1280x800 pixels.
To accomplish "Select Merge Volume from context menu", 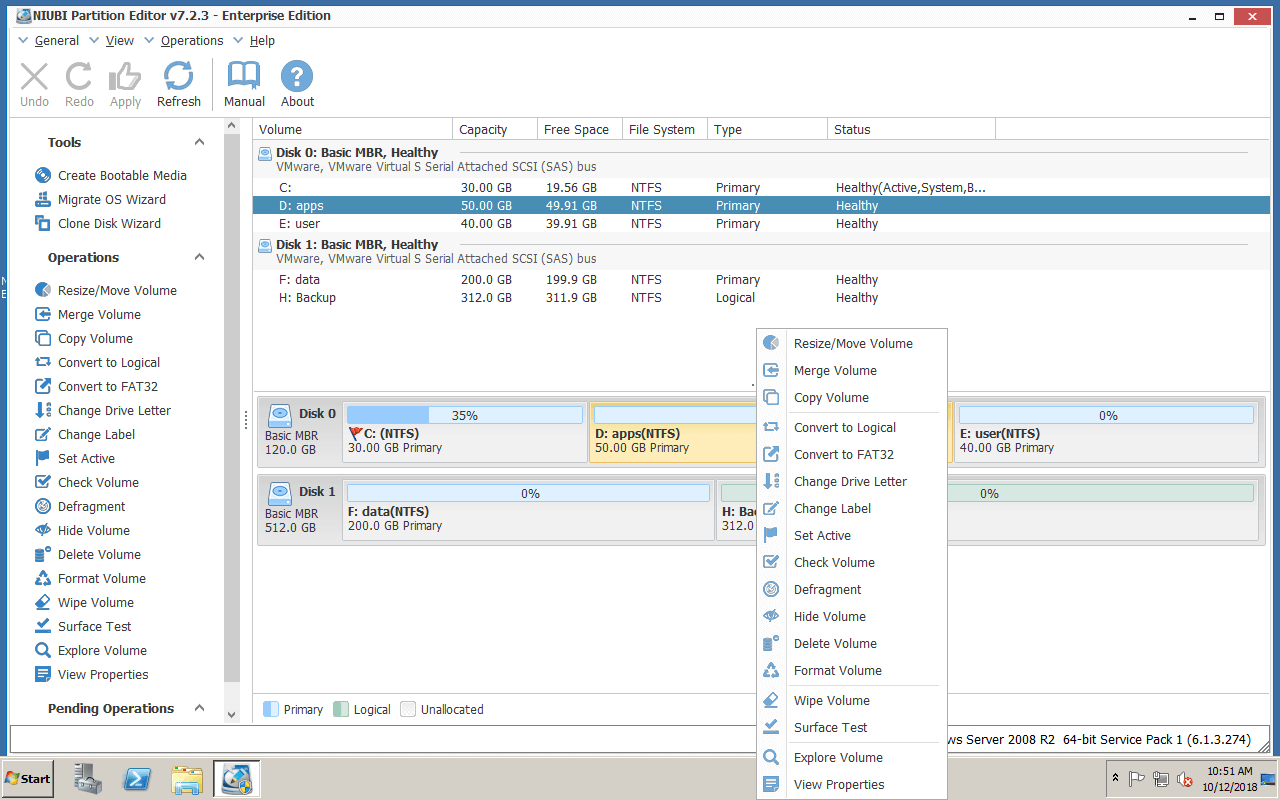I will pos(836,370).
